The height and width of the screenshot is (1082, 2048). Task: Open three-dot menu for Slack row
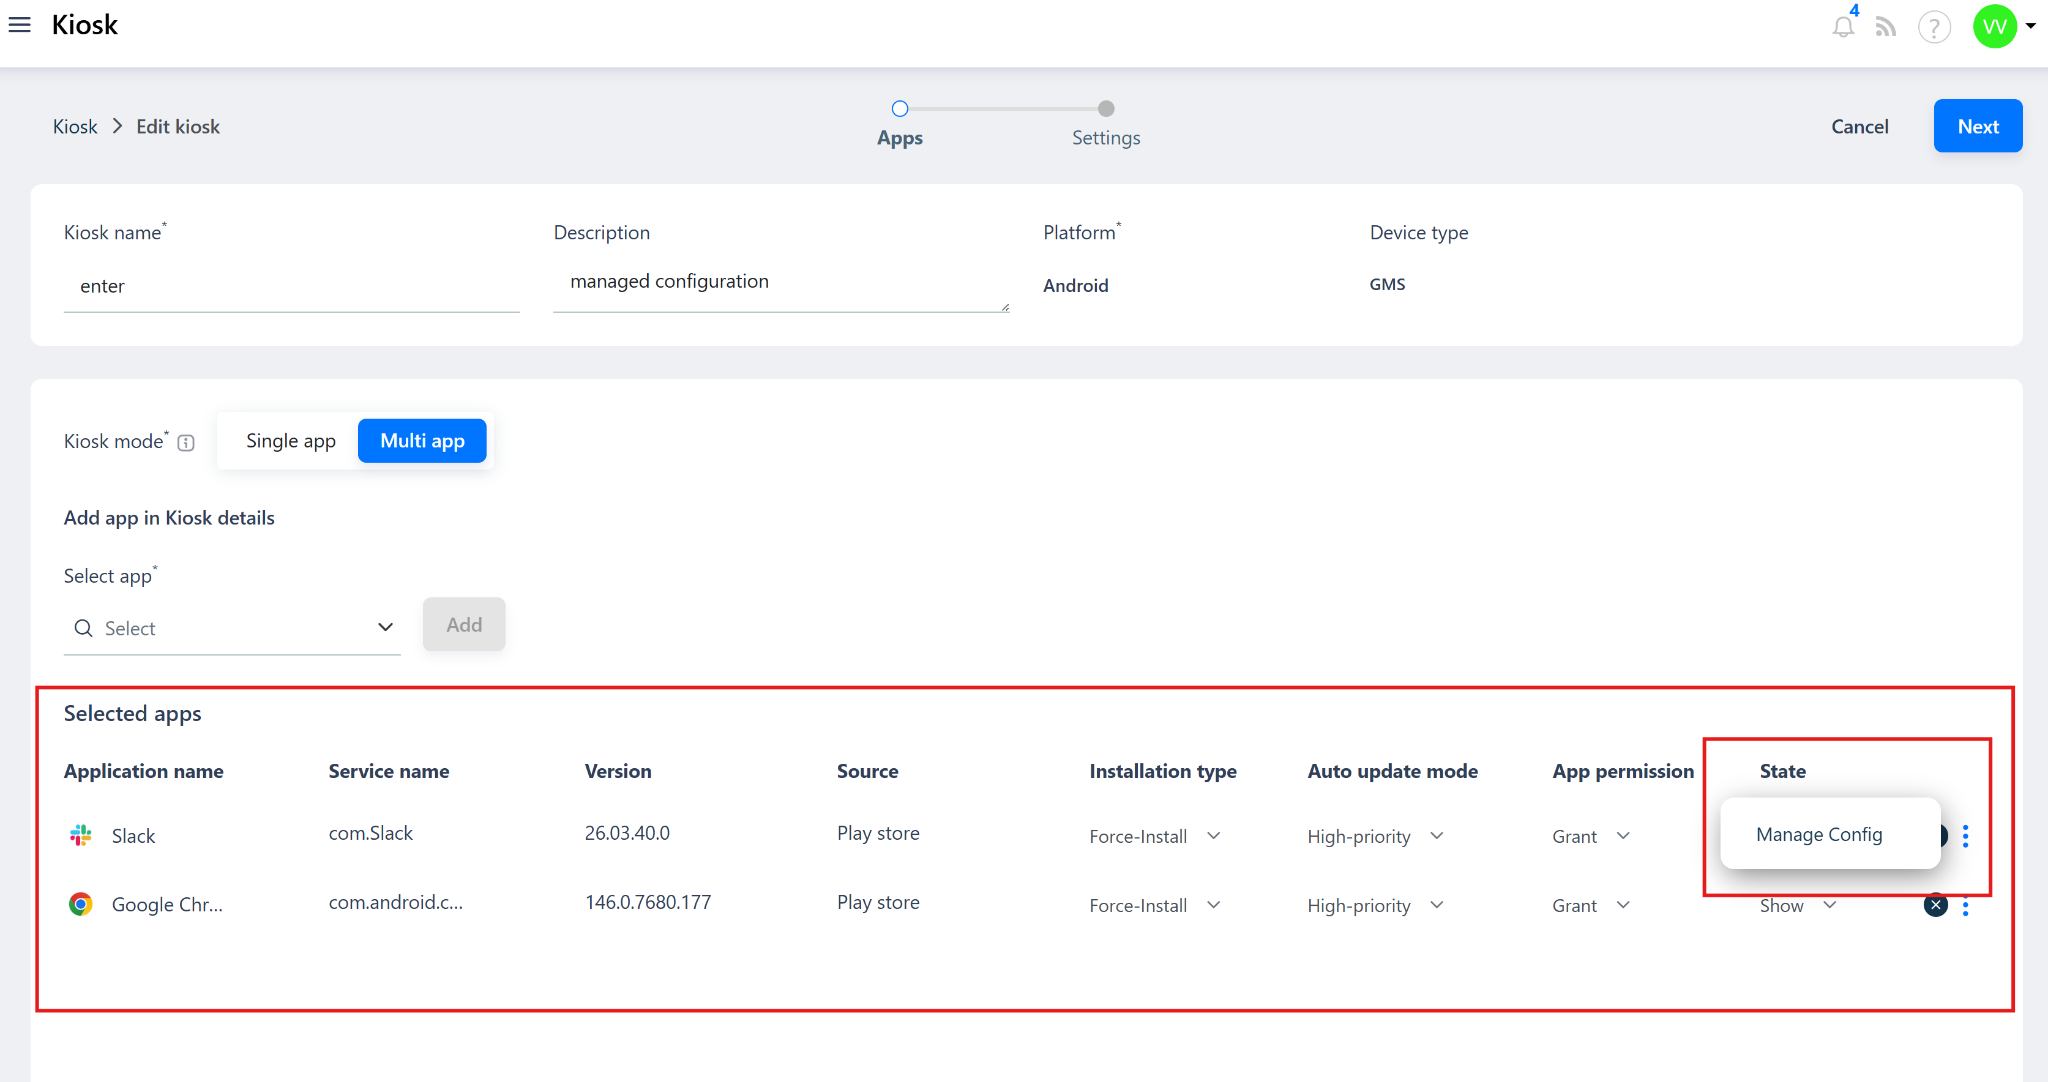point(1965,836)
